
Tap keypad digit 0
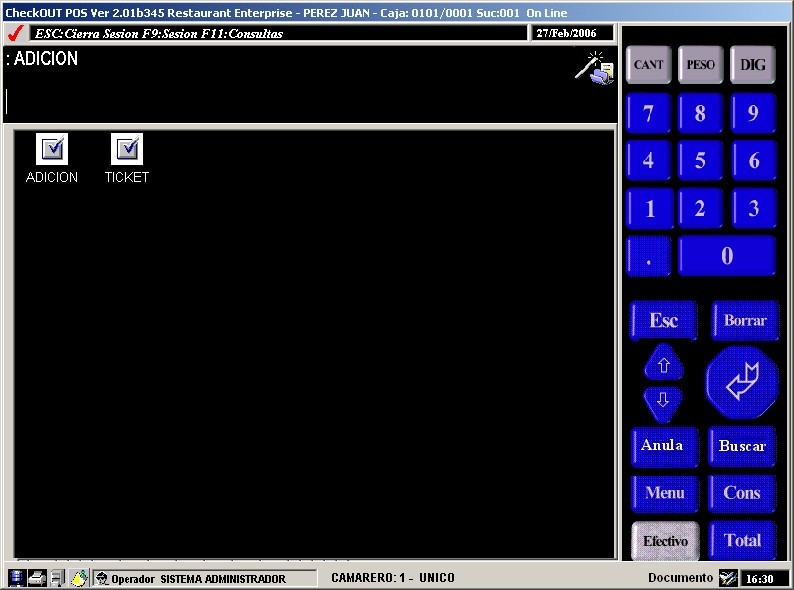pos(727,256)
